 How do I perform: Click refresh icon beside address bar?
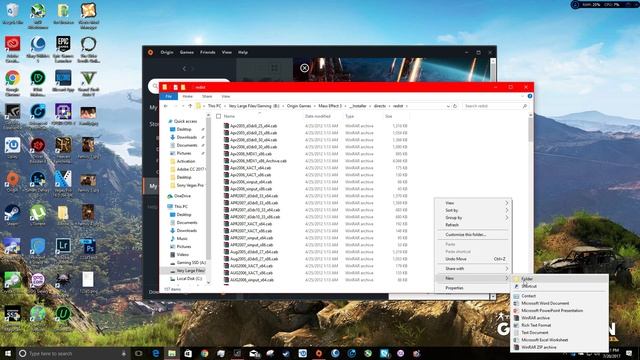(455, 106)
